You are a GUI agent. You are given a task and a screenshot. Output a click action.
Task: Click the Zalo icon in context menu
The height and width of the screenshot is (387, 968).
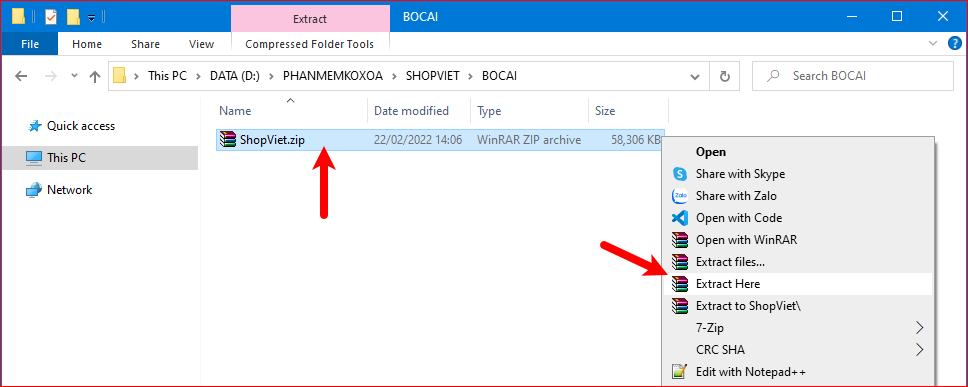(680, 196)
